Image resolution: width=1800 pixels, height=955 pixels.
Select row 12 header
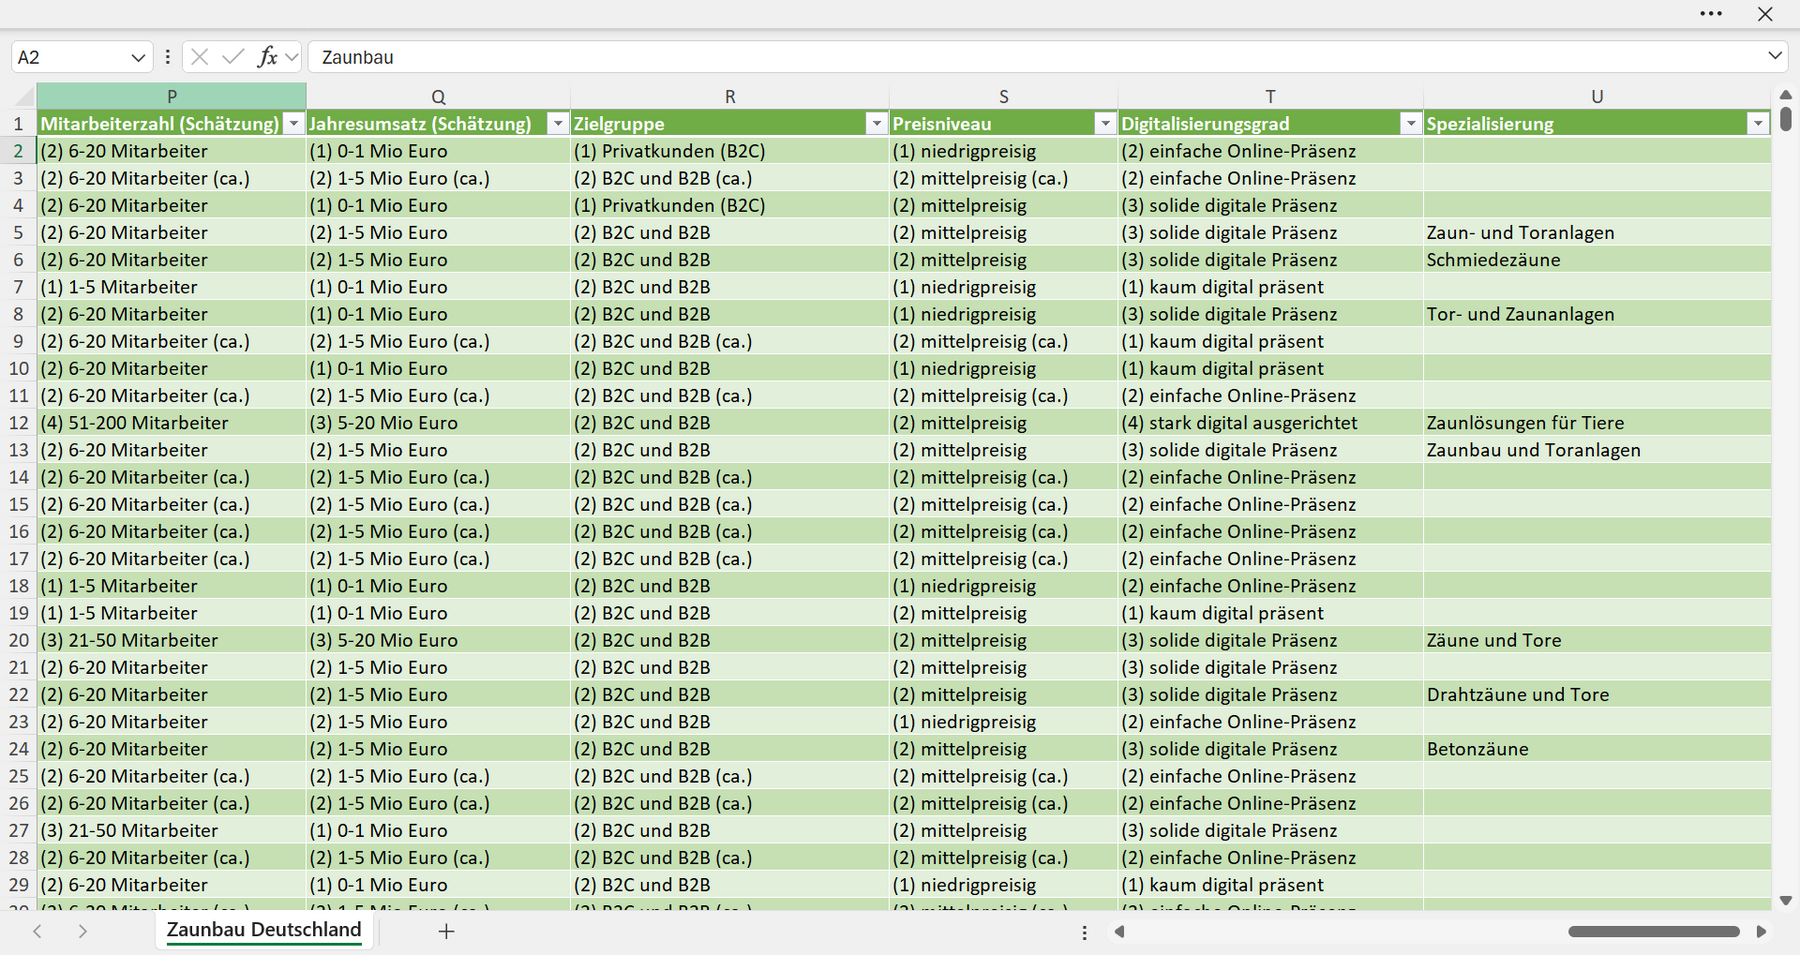pos(19,423)
